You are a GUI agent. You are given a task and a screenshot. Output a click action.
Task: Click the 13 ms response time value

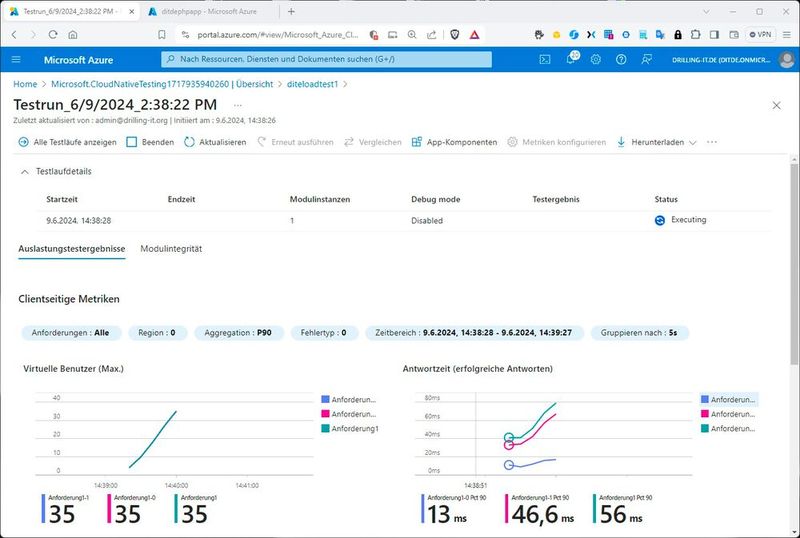(x=447, y=513)
